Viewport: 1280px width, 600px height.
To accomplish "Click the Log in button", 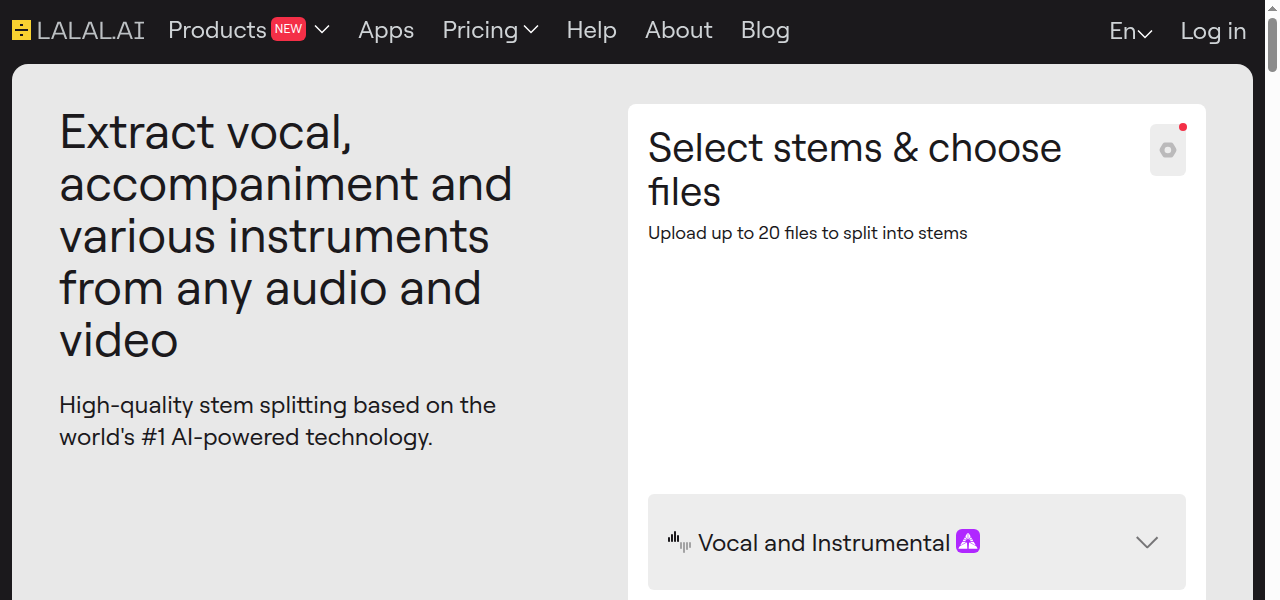I will pos(1213,32).
